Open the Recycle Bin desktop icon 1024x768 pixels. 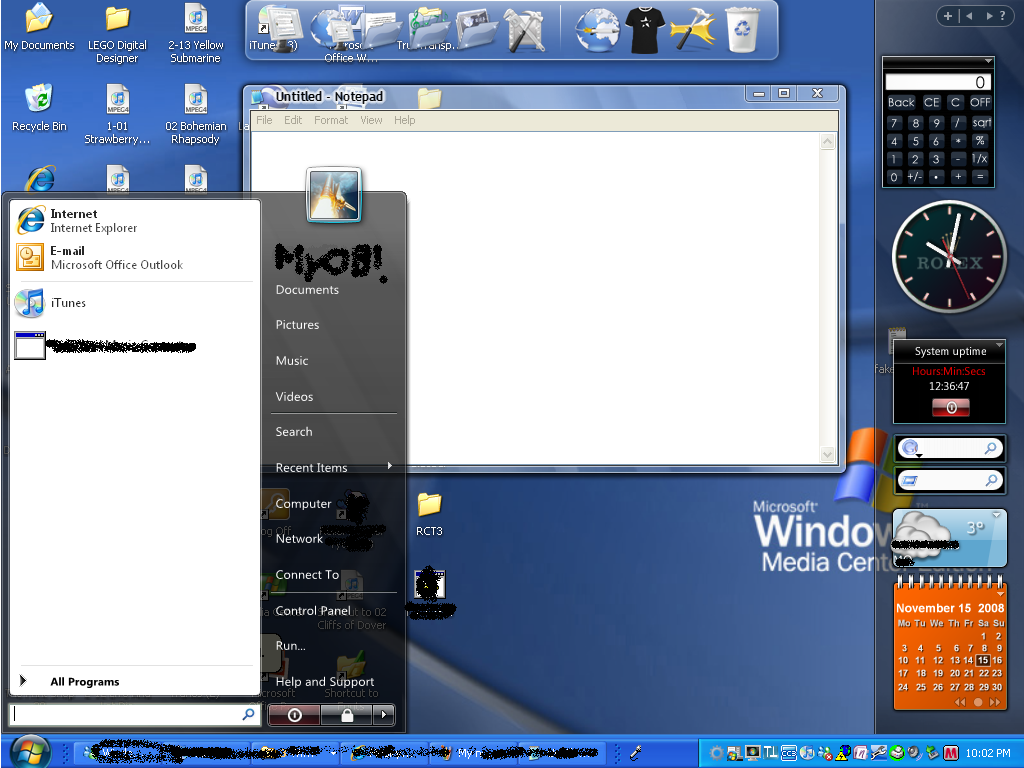[39, 100]
